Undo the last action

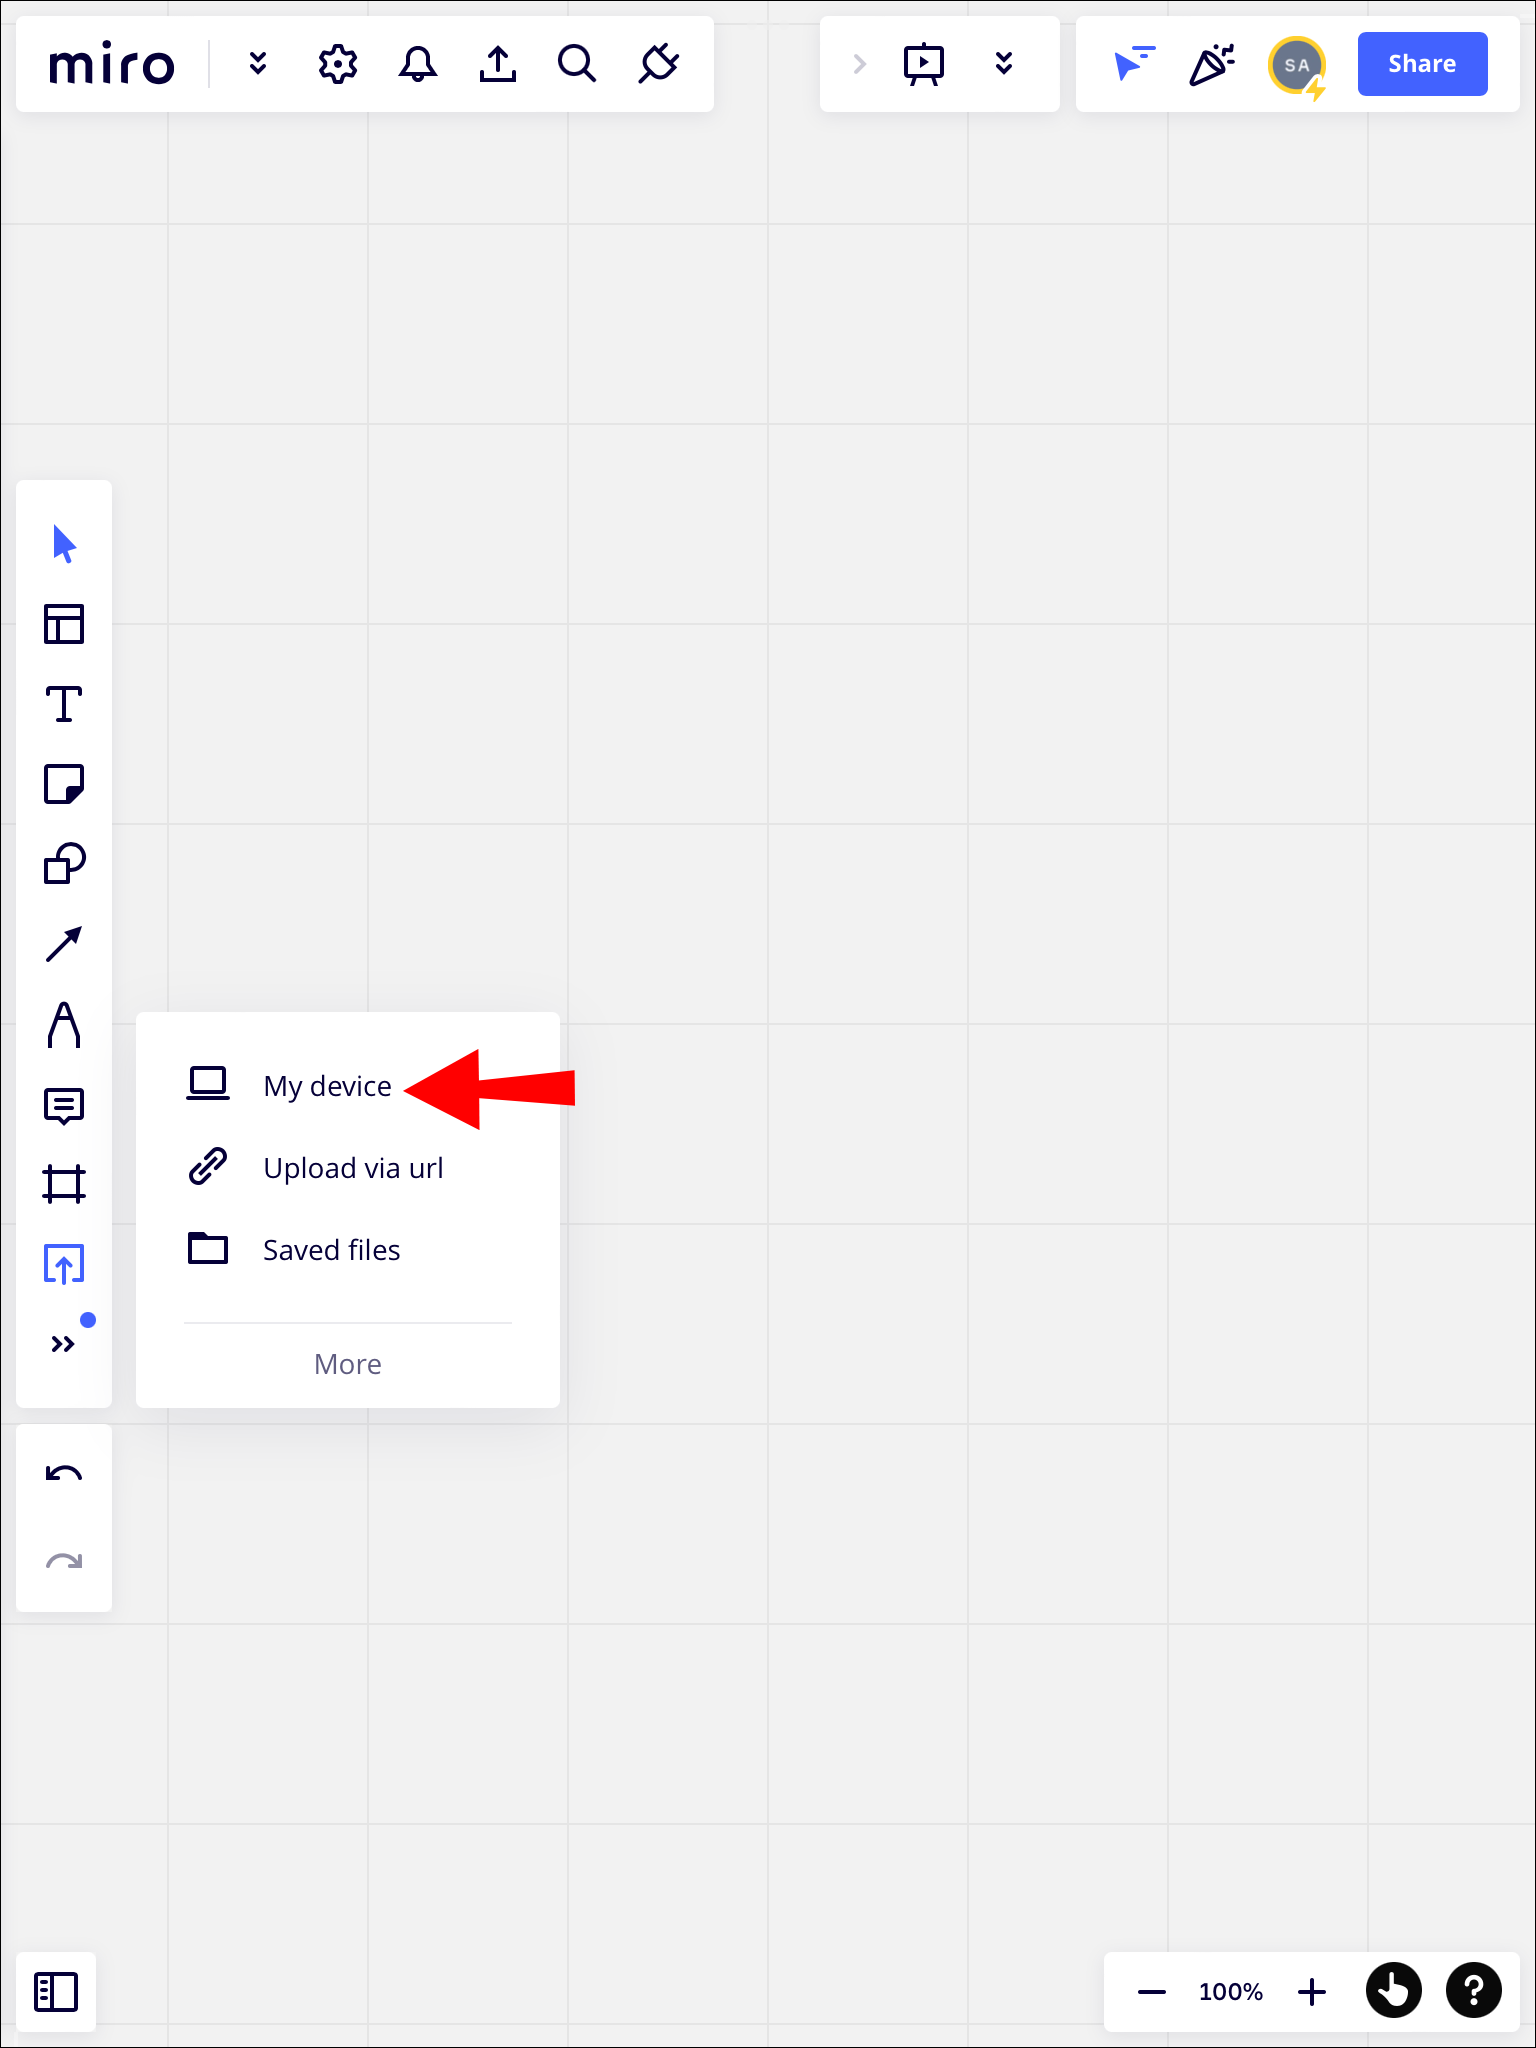click(64, 1474)
